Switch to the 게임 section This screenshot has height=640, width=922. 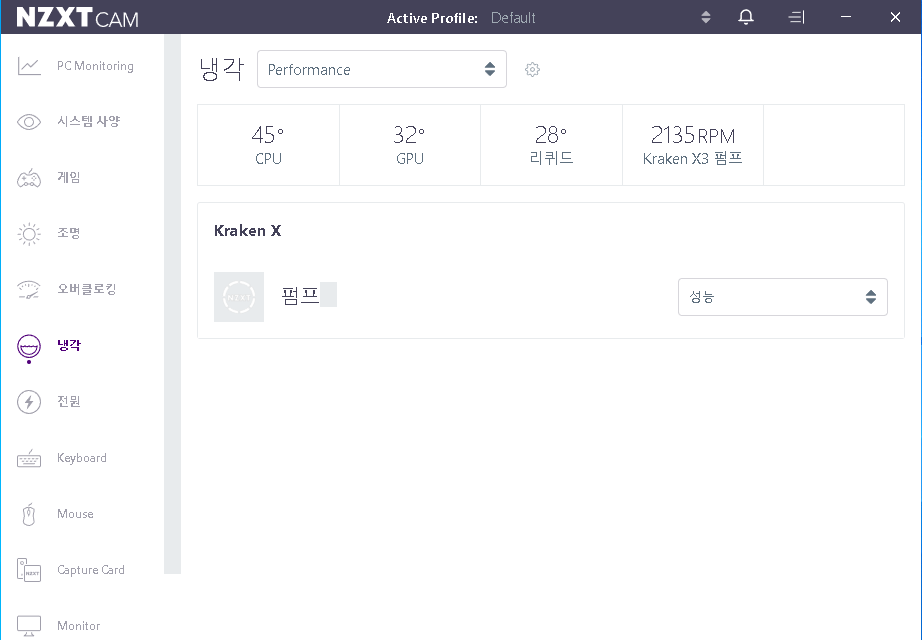68,177
